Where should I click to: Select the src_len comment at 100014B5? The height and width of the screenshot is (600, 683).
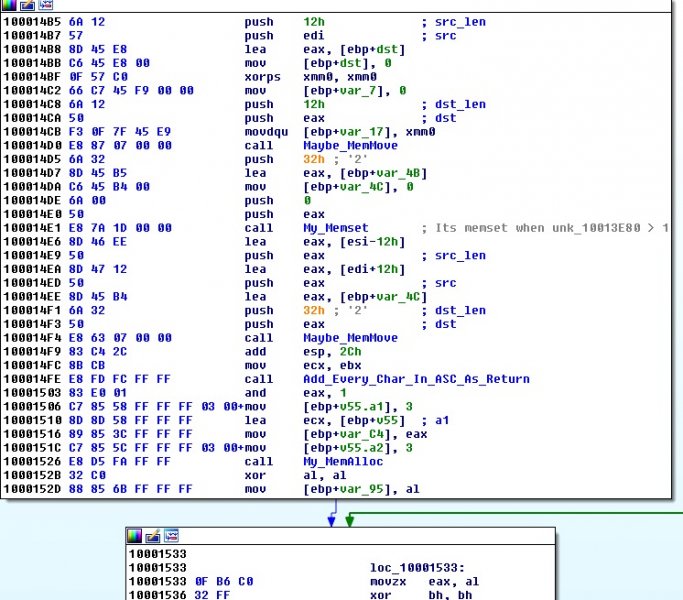point(460,22)
